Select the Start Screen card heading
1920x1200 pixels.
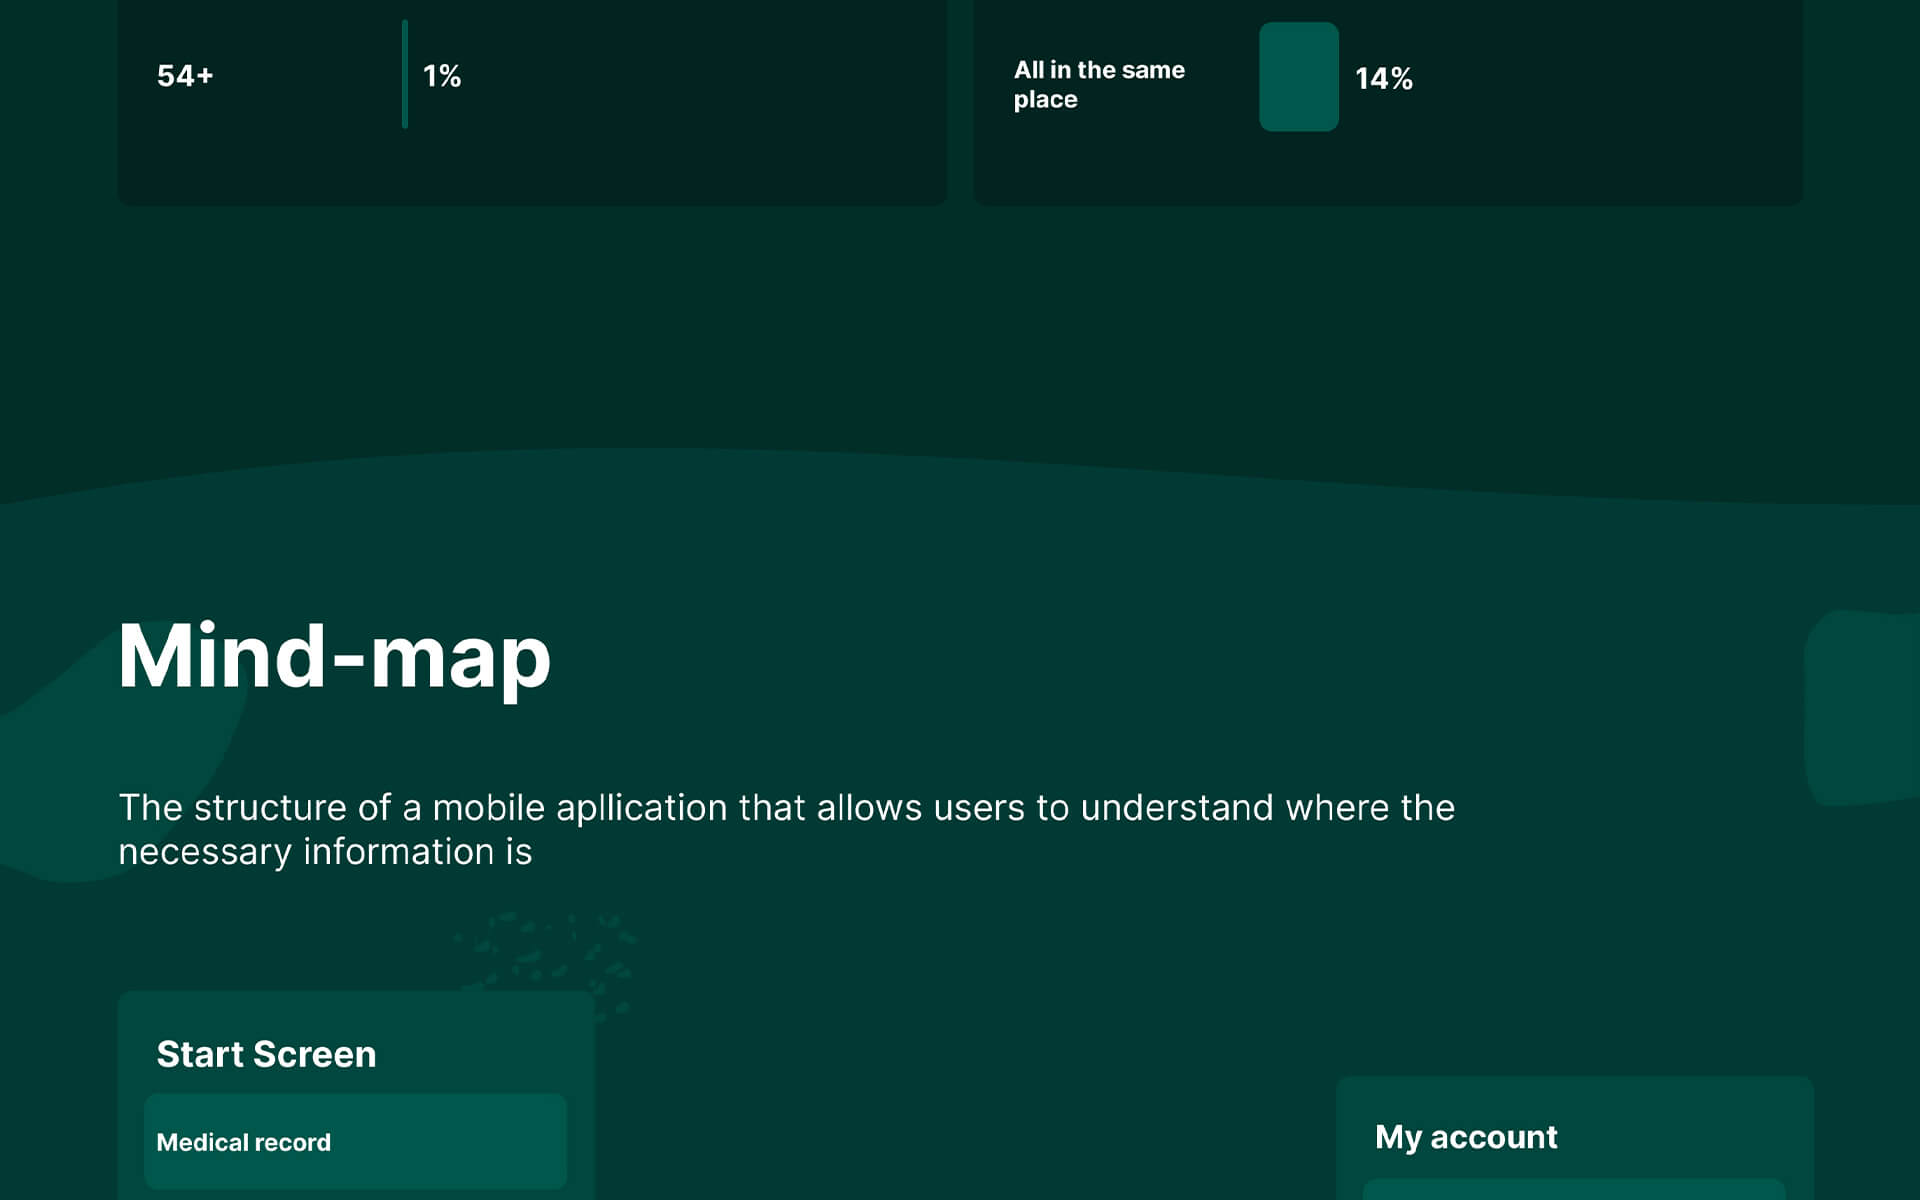[x=266, y=1054]
